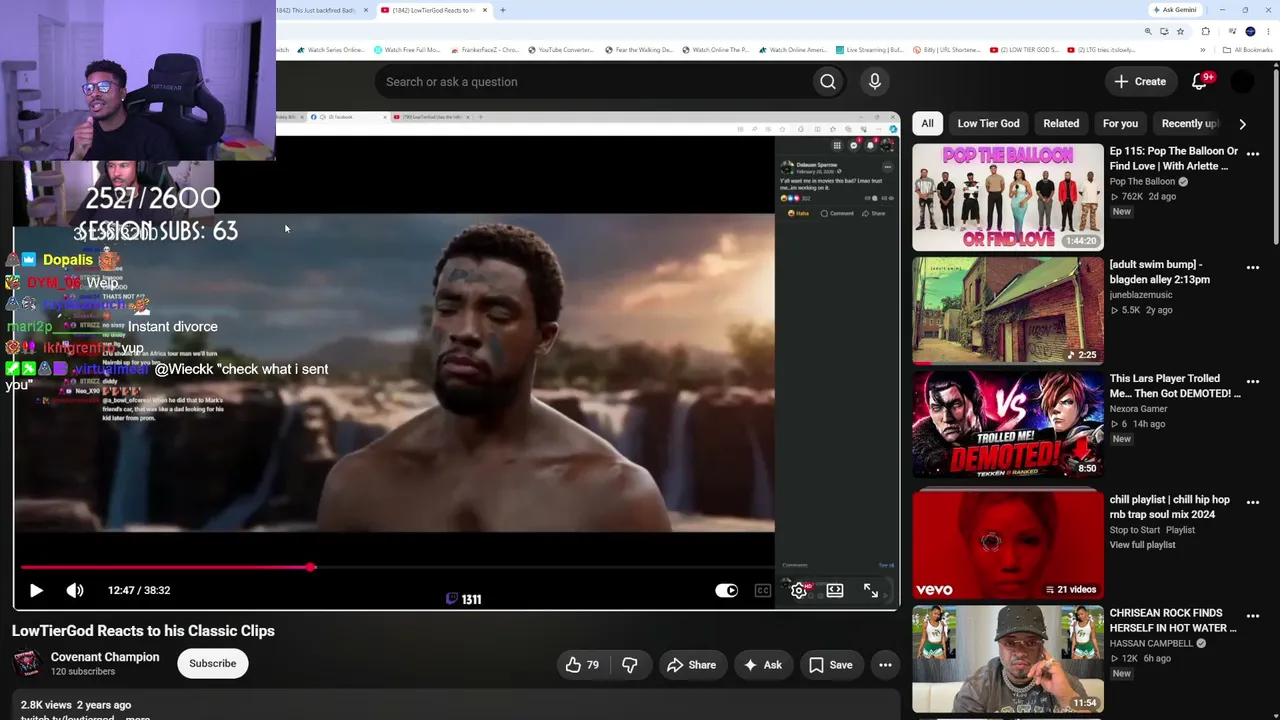Viewport: 1280px width, 720px height.
Task: Toggle the autoplay switch in the player
Action: tap(726, 590)
